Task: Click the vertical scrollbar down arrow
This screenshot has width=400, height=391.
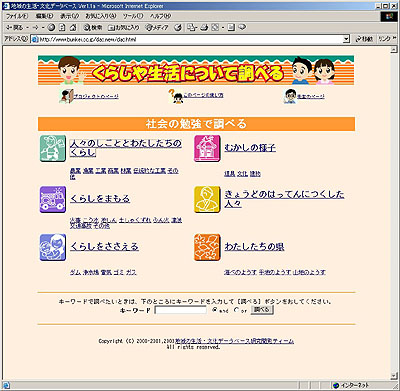Action: coord(394,376)
